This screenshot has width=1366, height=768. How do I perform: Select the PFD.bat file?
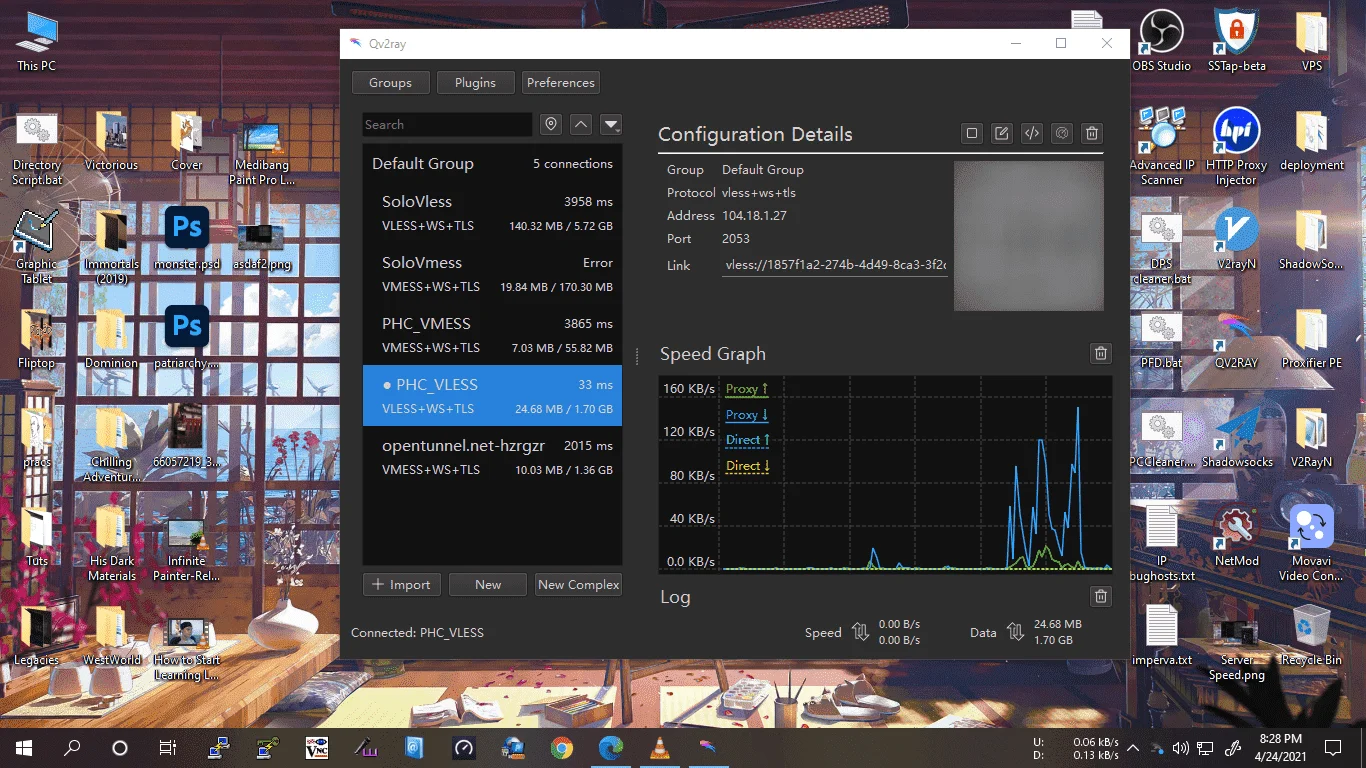pos(1161,339)
